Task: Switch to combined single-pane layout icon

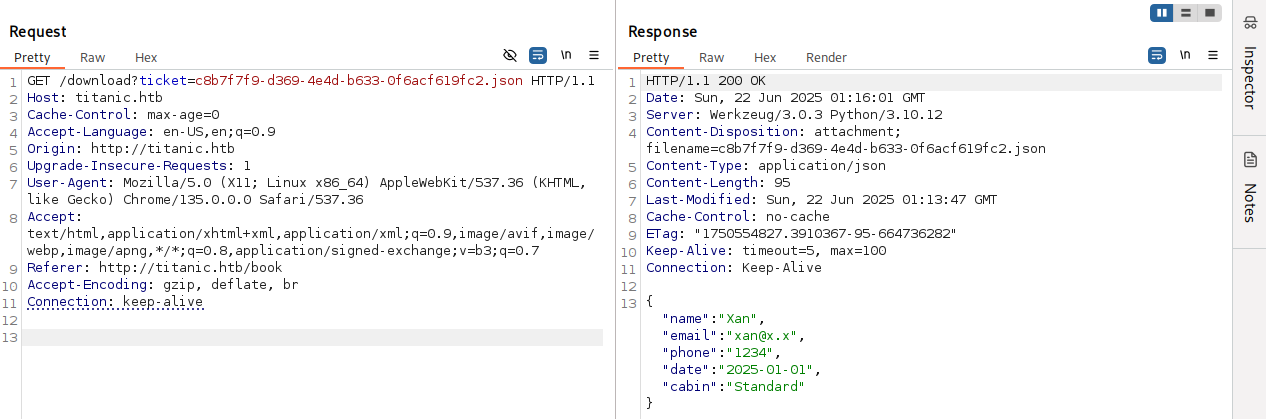Action: (1210, 13)
